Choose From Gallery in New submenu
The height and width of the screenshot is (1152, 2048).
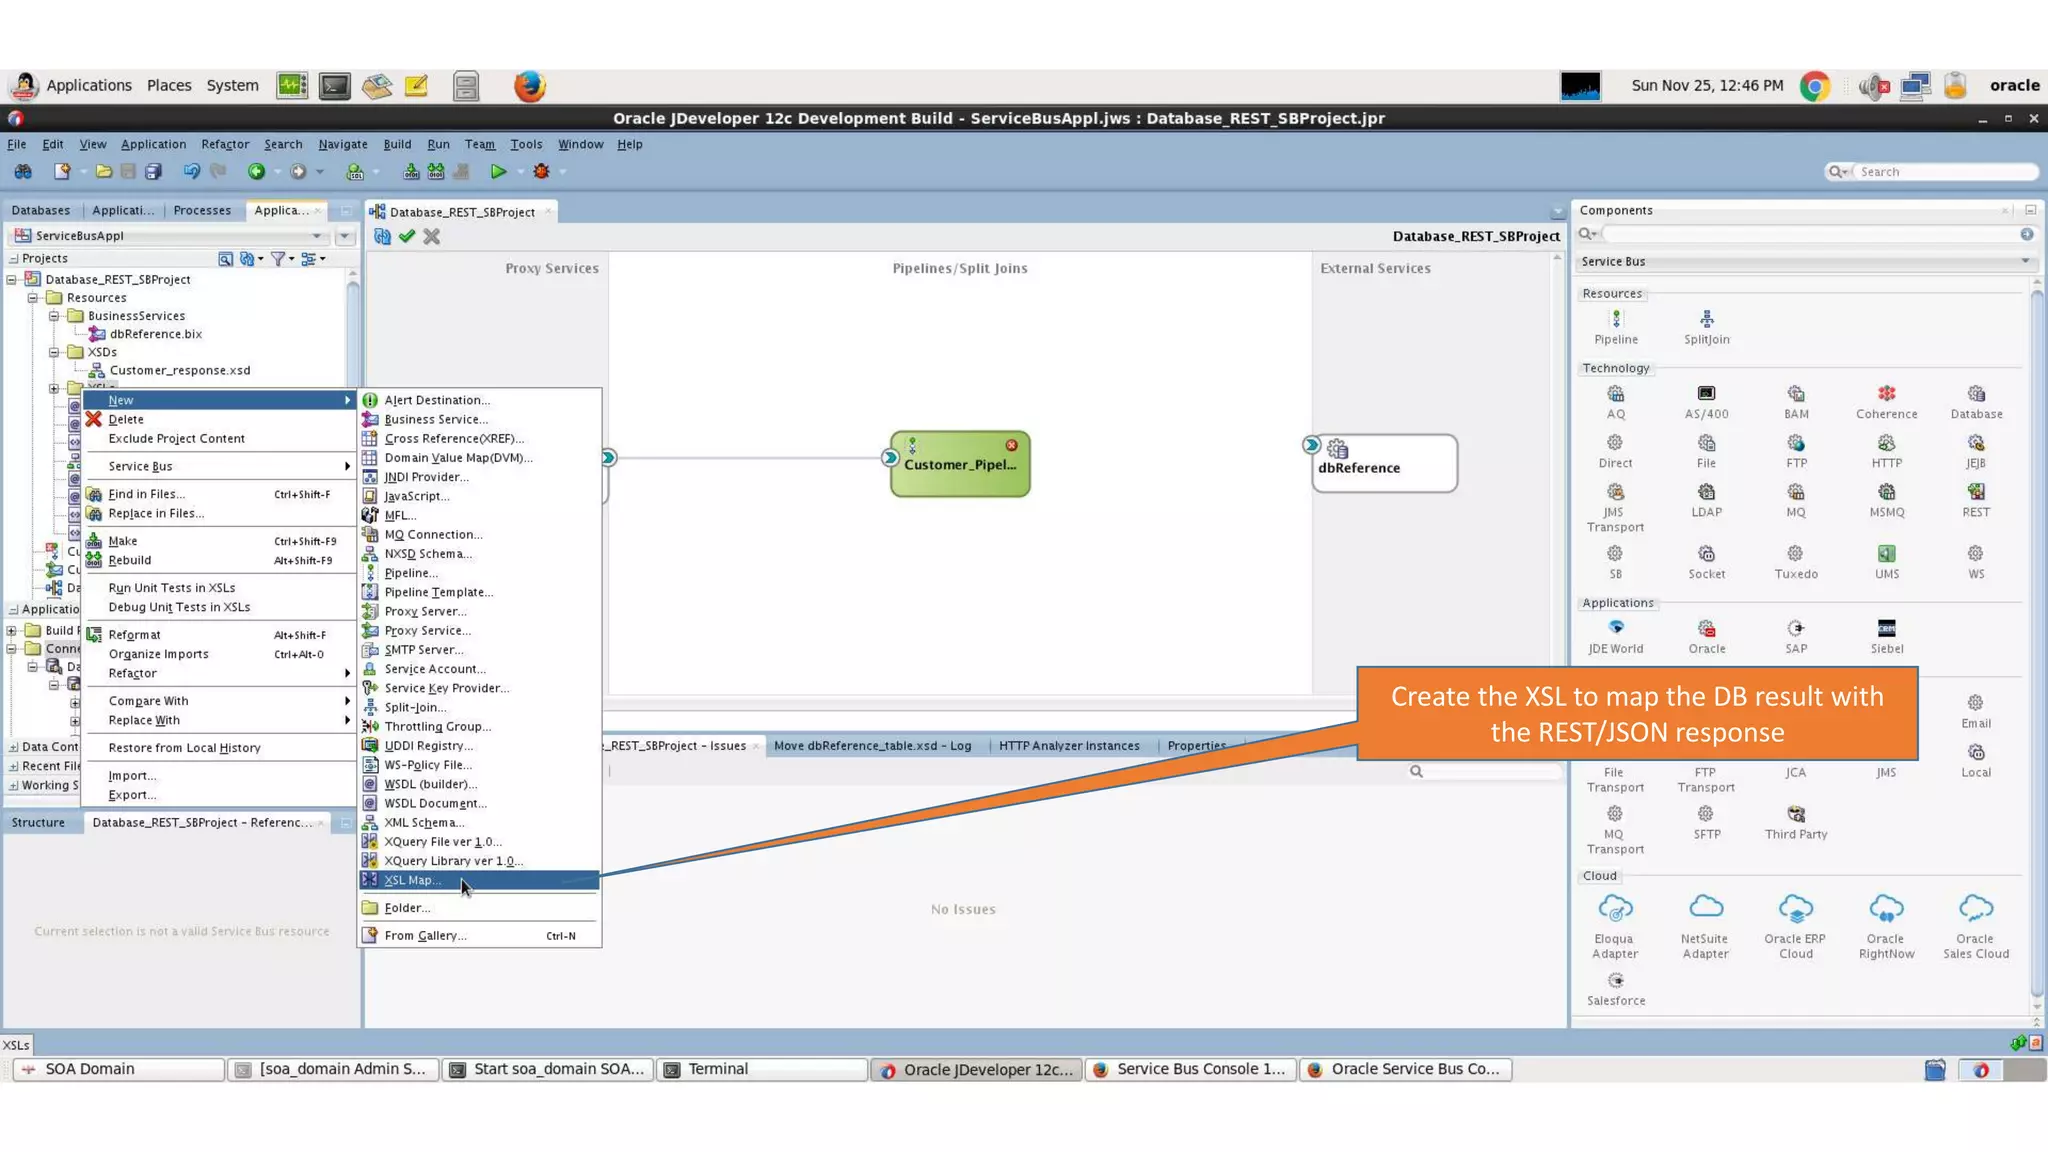(x=479, y=935)
